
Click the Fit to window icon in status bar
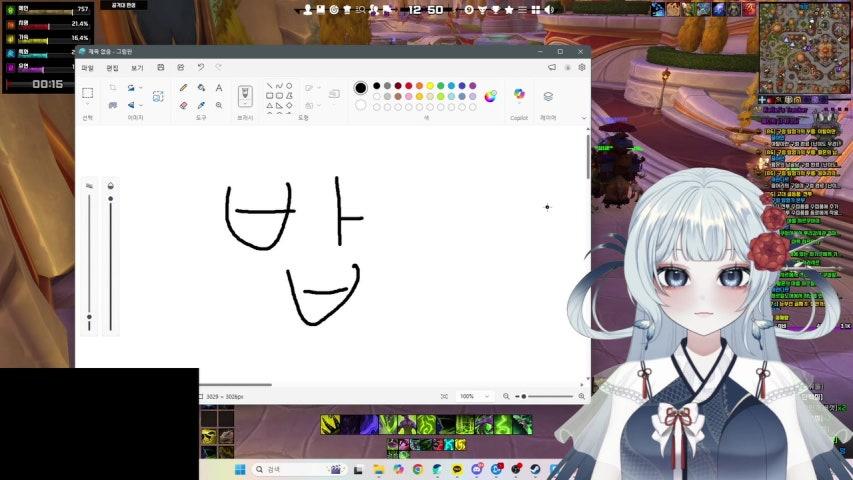click(x=444, y=396)
